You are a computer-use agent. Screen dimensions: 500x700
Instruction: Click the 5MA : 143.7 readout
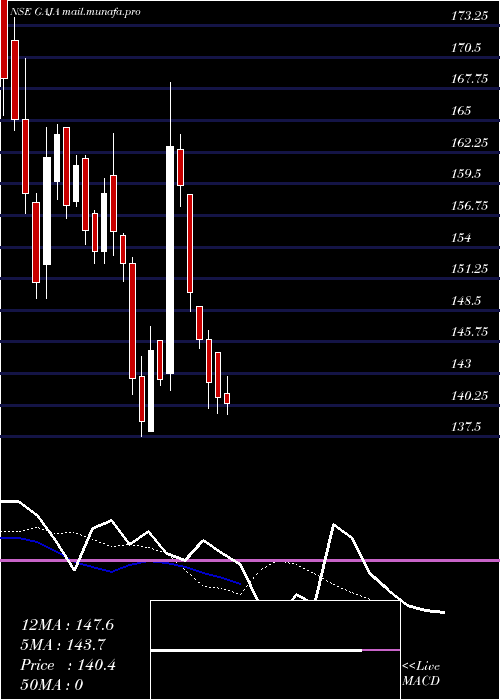[63, 645]
